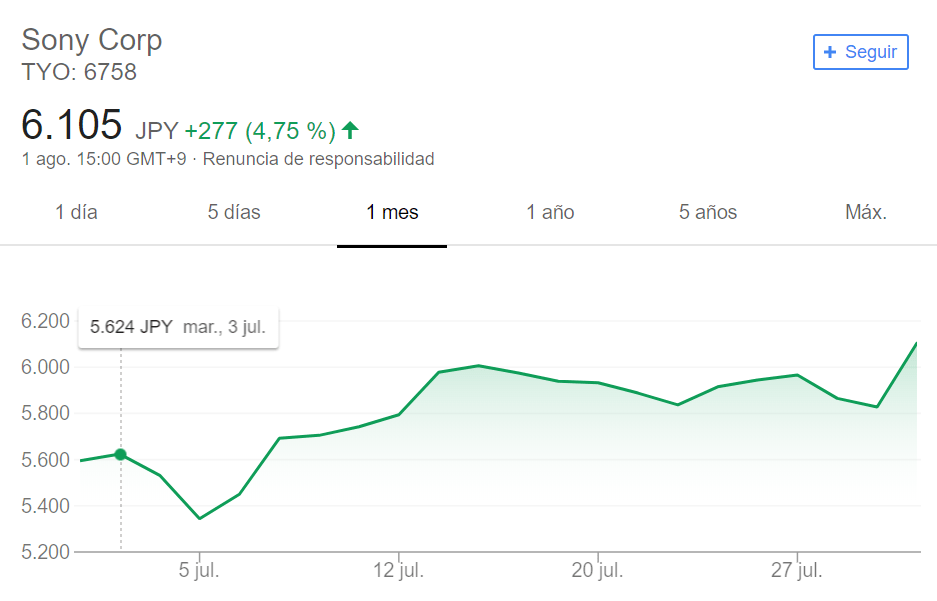Viewport: 937px width, 601px height.
Task: Click the 5 jul. axis label
Action: point(199,570)
